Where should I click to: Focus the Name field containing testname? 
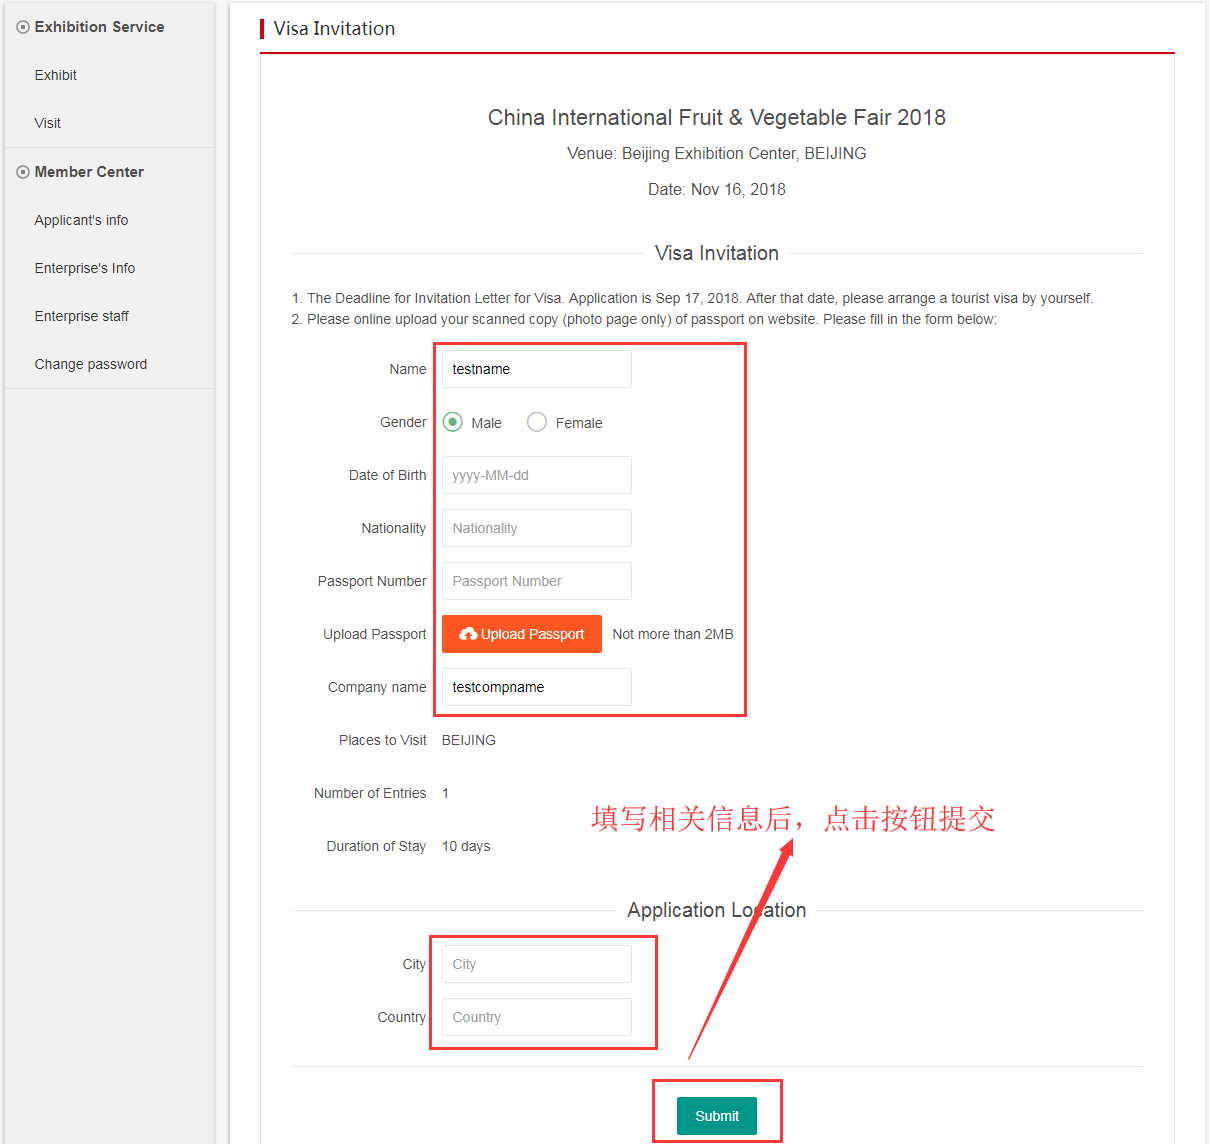pyautogui.click(x=537, y=369)
